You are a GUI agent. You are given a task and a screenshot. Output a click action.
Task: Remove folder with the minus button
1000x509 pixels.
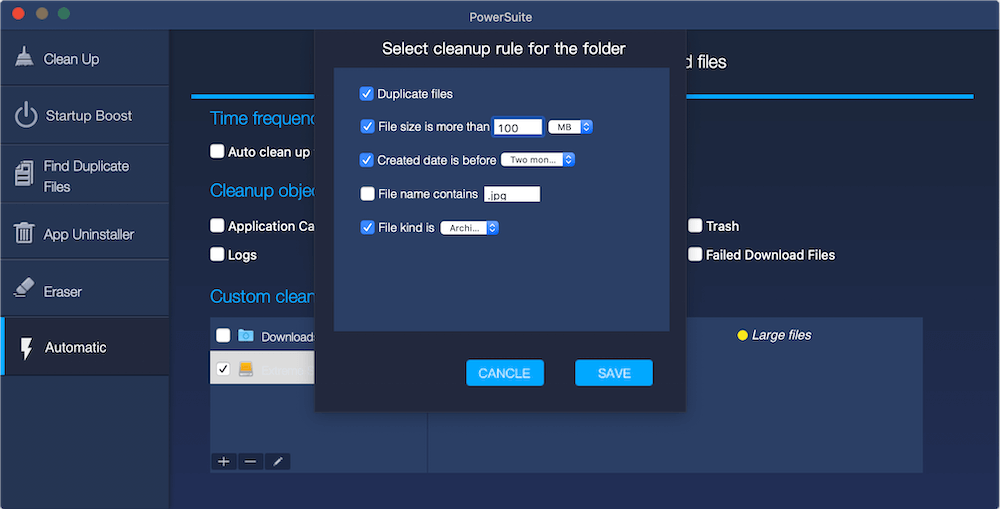[x=250, y=461]
